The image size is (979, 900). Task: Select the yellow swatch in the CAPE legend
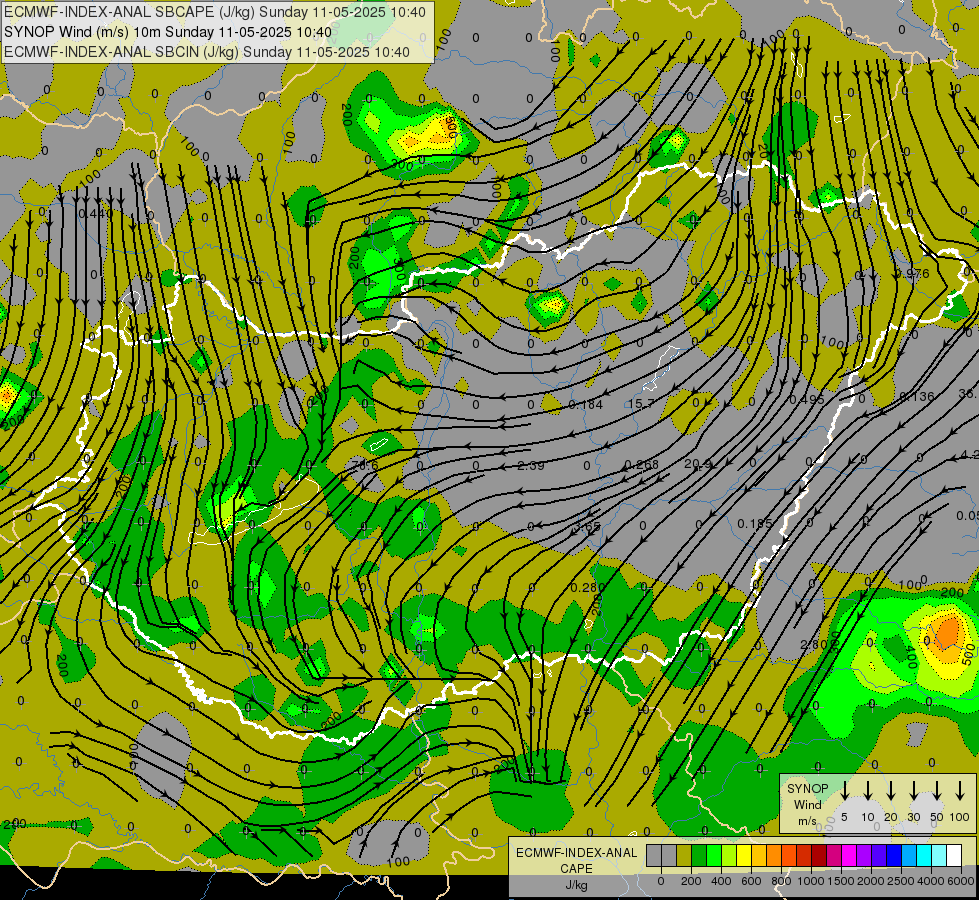[744, 855]
